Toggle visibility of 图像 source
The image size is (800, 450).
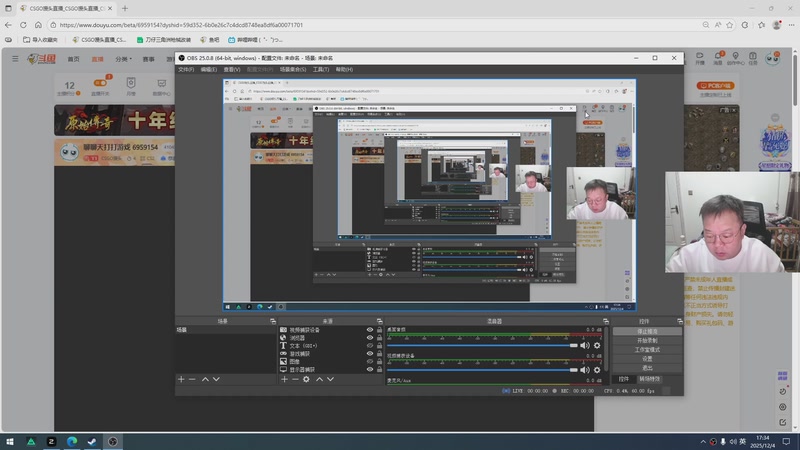(370, 362)
